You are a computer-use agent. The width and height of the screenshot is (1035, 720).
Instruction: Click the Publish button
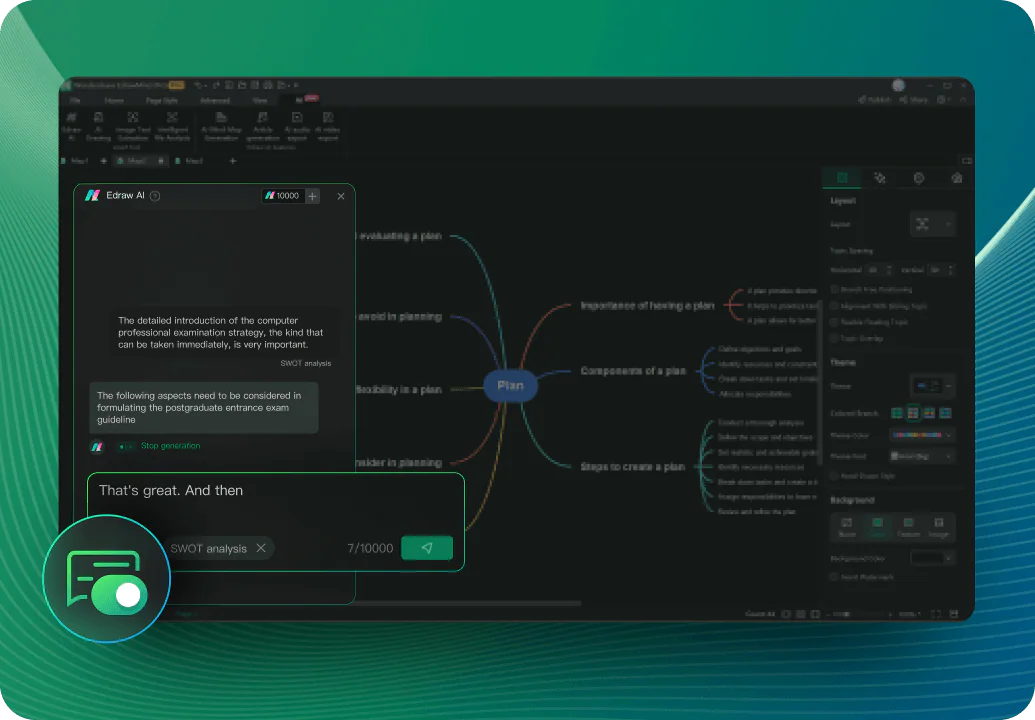875,100
